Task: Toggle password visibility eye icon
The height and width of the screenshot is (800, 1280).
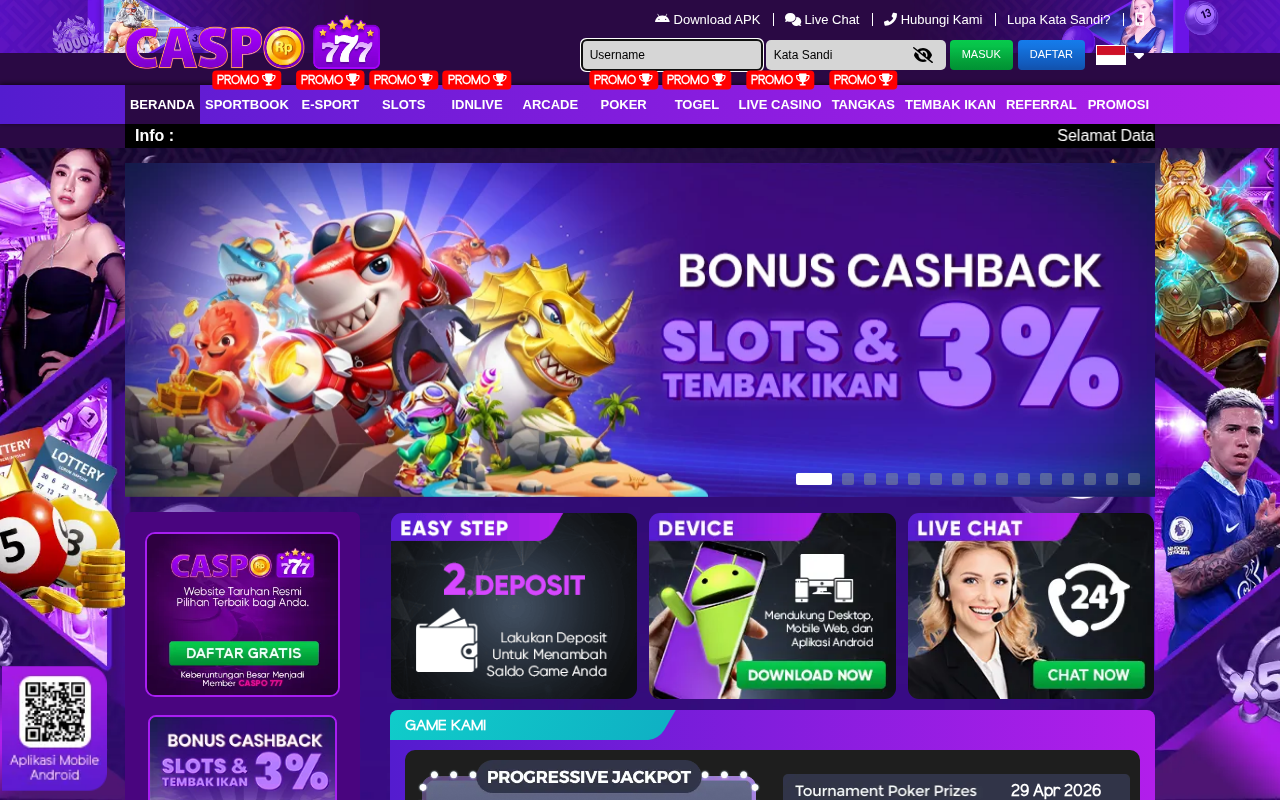Action: 923,55
